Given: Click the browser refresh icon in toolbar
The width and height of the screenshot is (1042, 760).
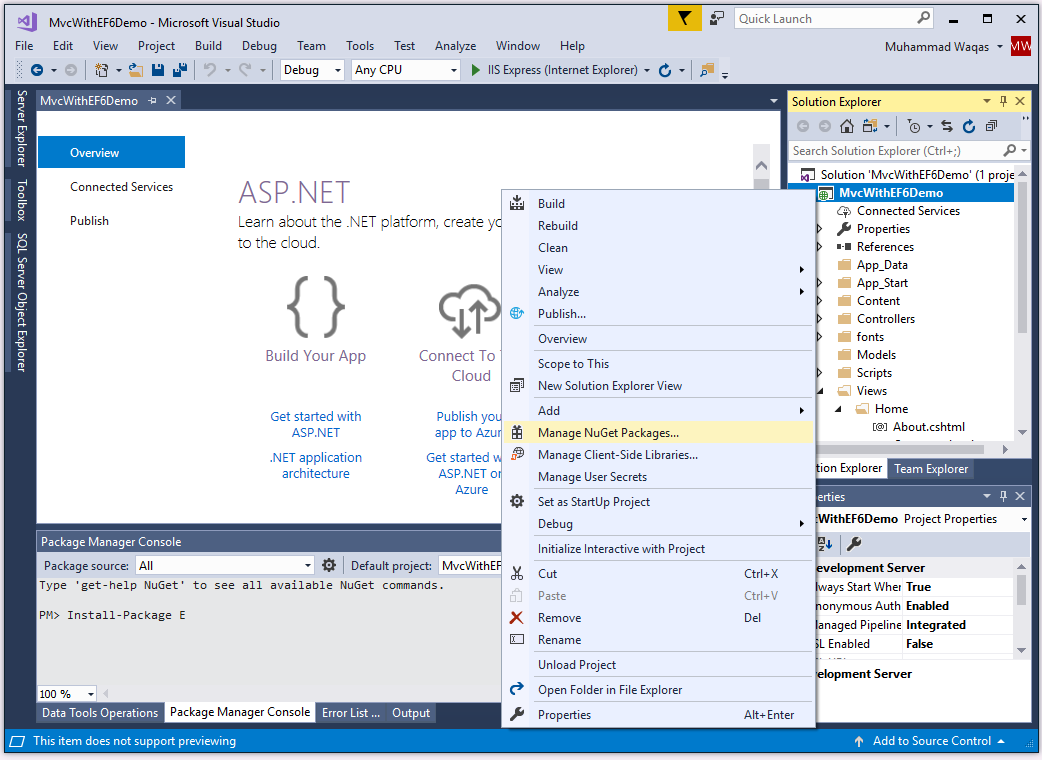Looking at the screenshot, I should (665, 70).
